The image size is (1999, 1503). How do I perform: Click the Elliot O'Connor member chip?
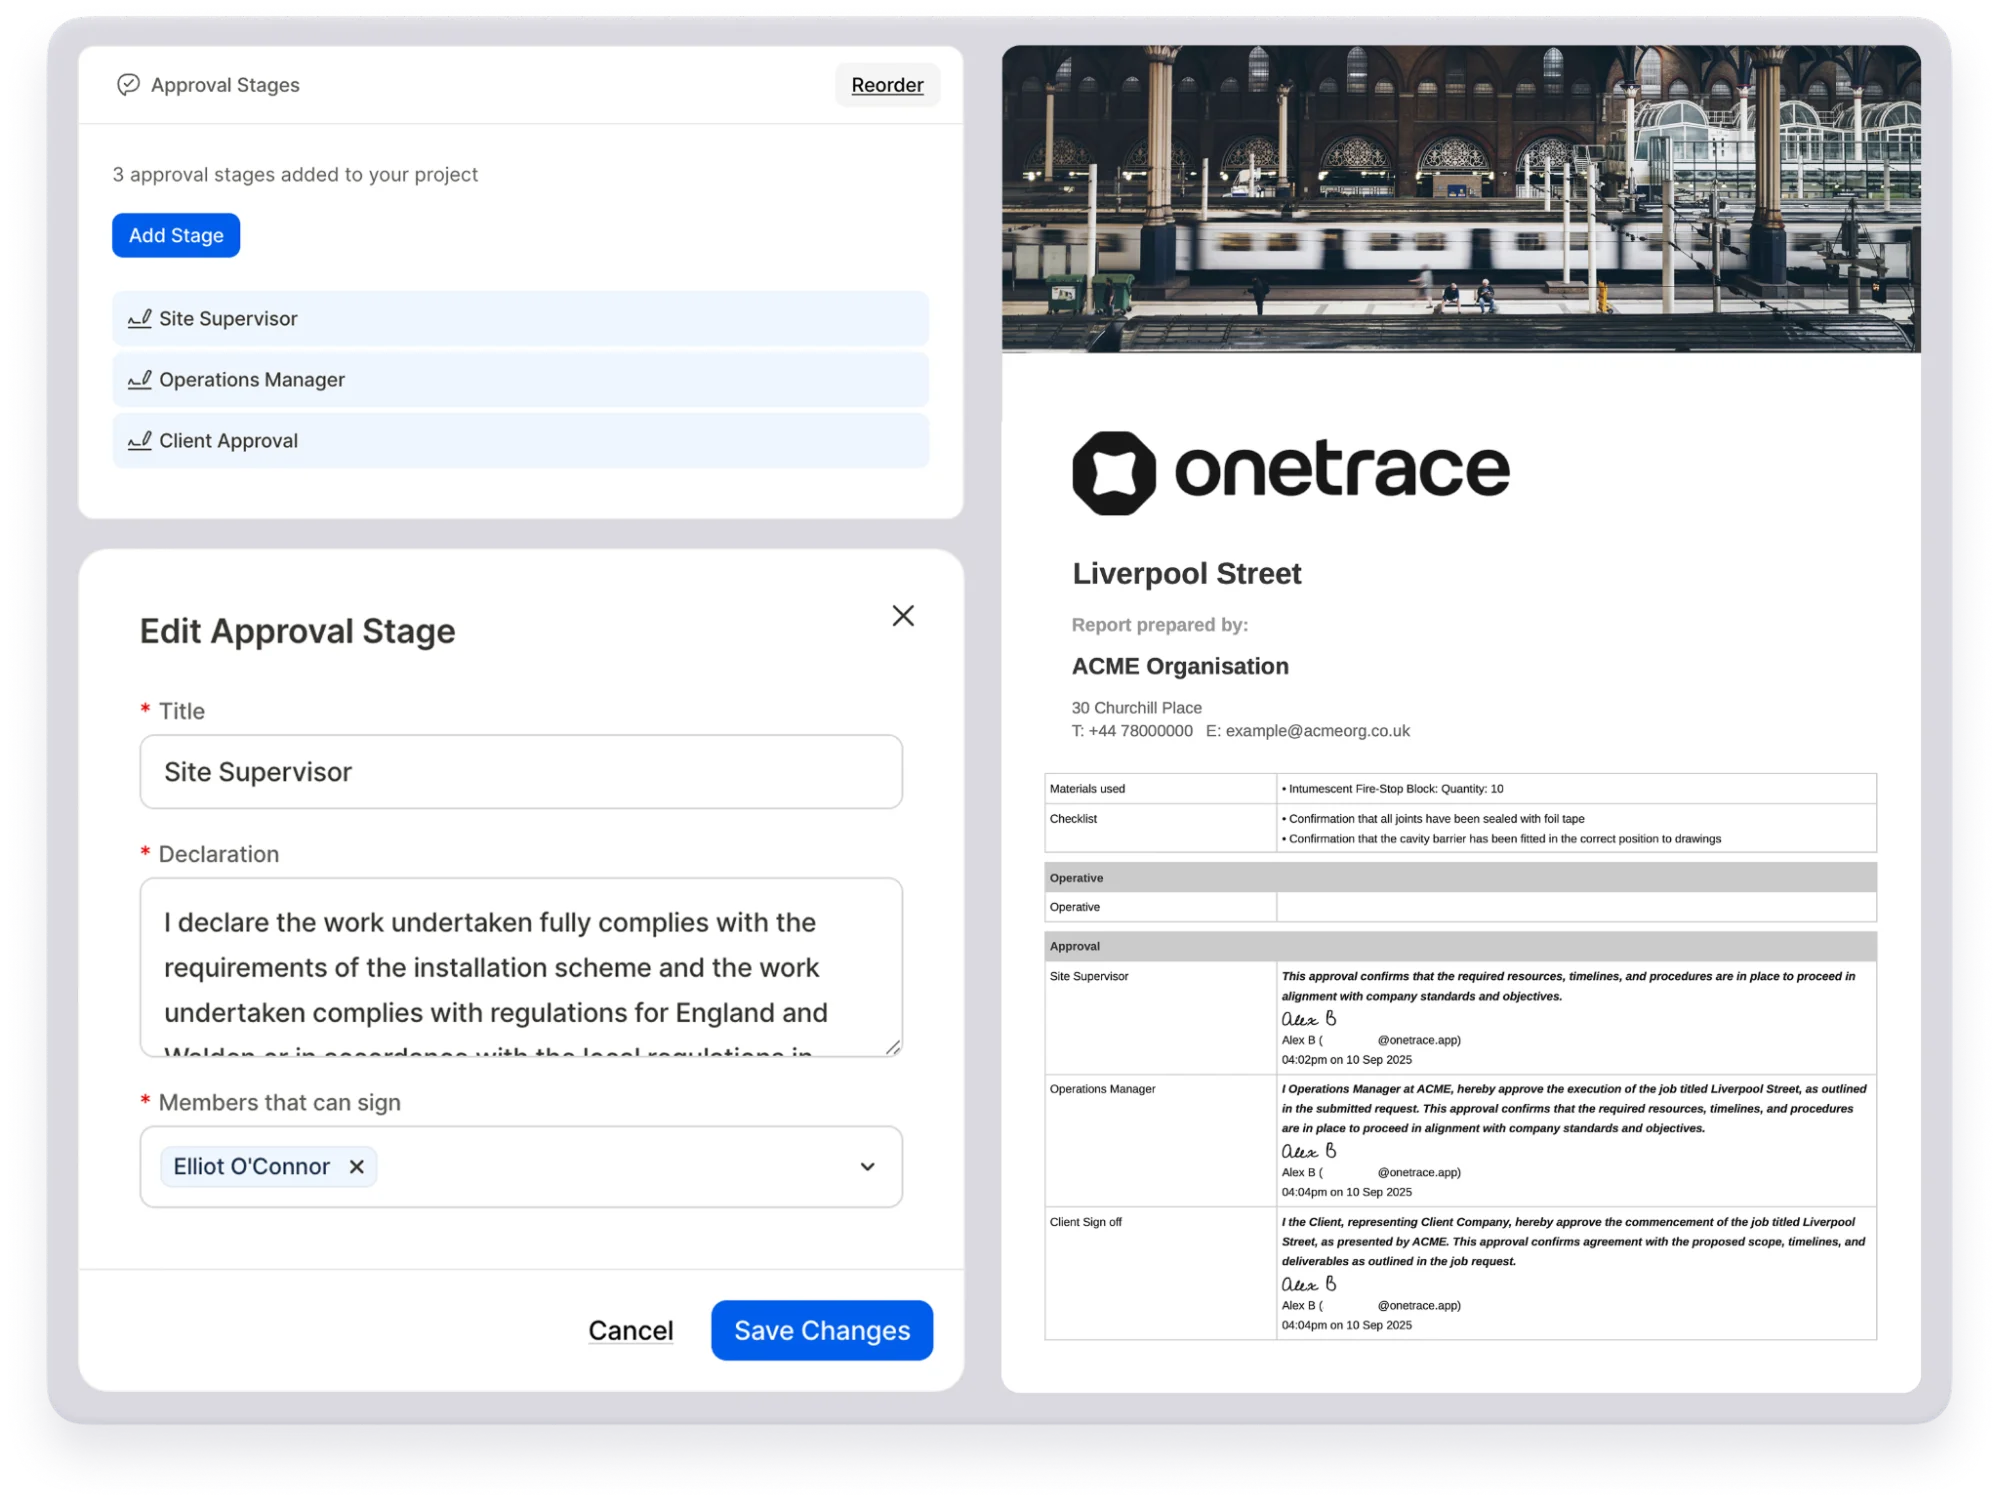pyautogui.click(x=252, y=1166)
